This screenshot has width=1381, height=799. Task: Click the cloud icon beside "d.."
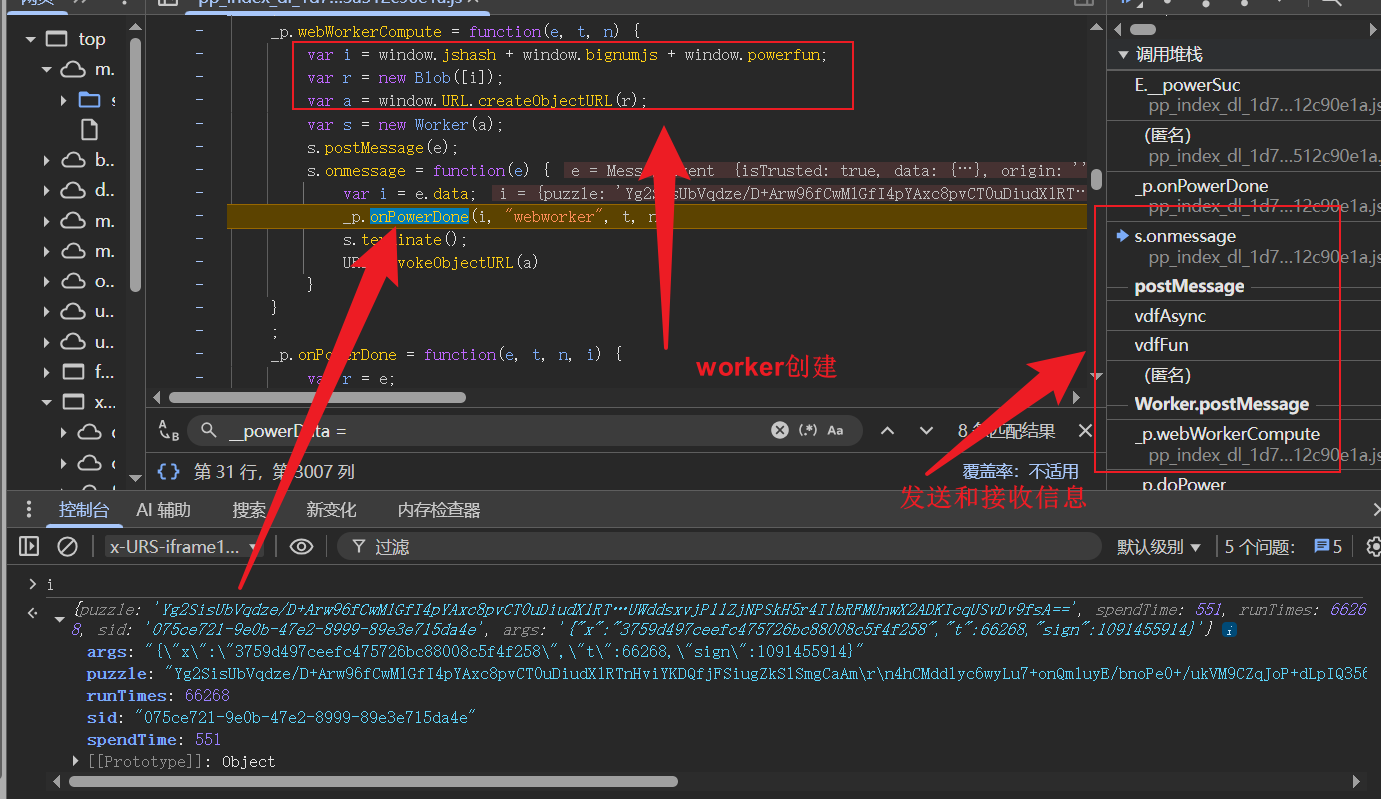73,190
